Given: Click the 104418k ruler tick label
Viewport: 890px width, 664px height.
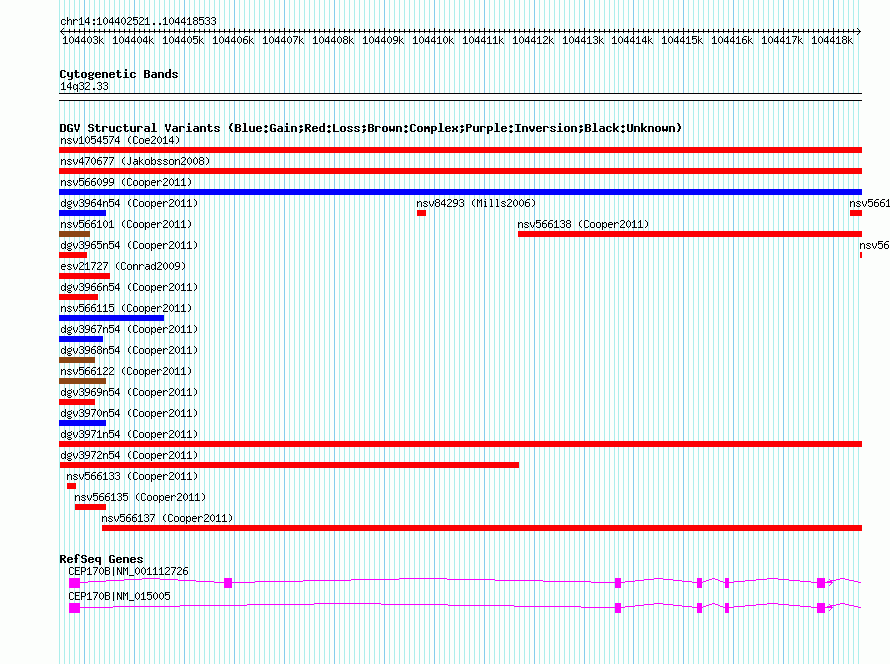Looking at the screenshot, I should coord(832,40).
